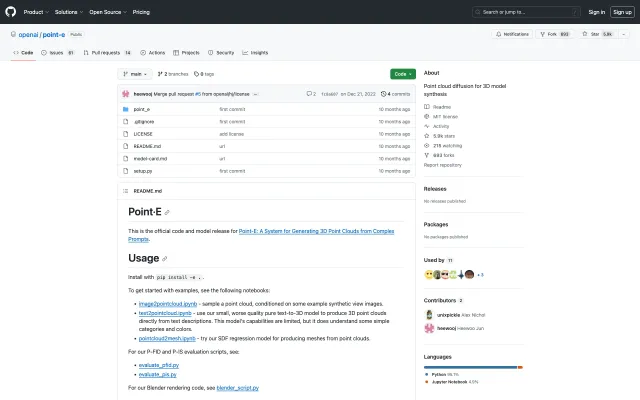This screenshot has height=400, width=640.
Task: Open the tags list
Action: click(x=205, y=74)
